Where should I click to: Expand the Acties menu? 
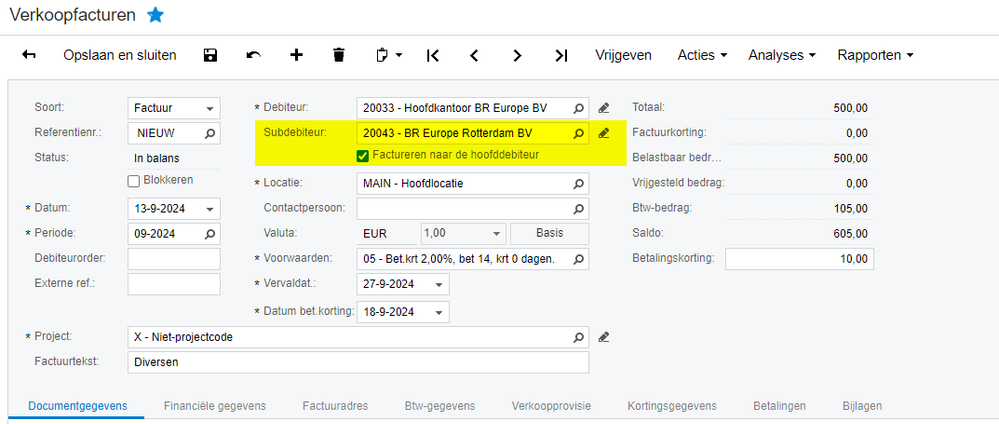pos(702,55)
